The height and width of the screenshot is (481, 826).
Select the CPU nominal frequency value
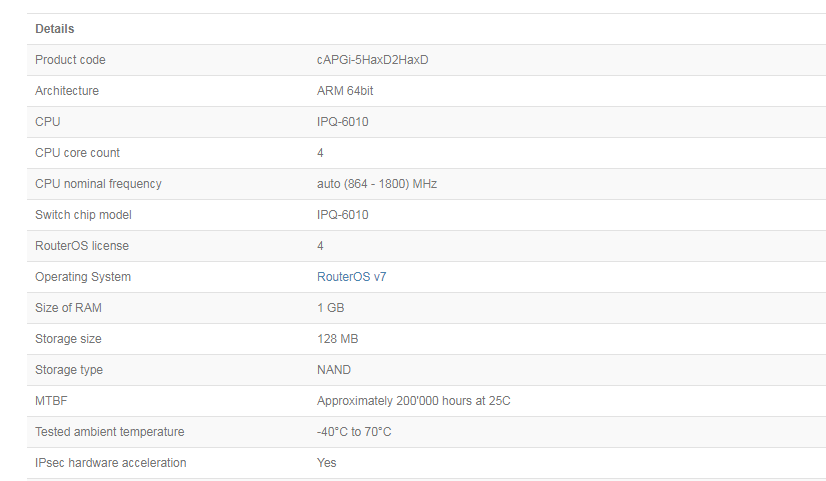tap(377, 184)
